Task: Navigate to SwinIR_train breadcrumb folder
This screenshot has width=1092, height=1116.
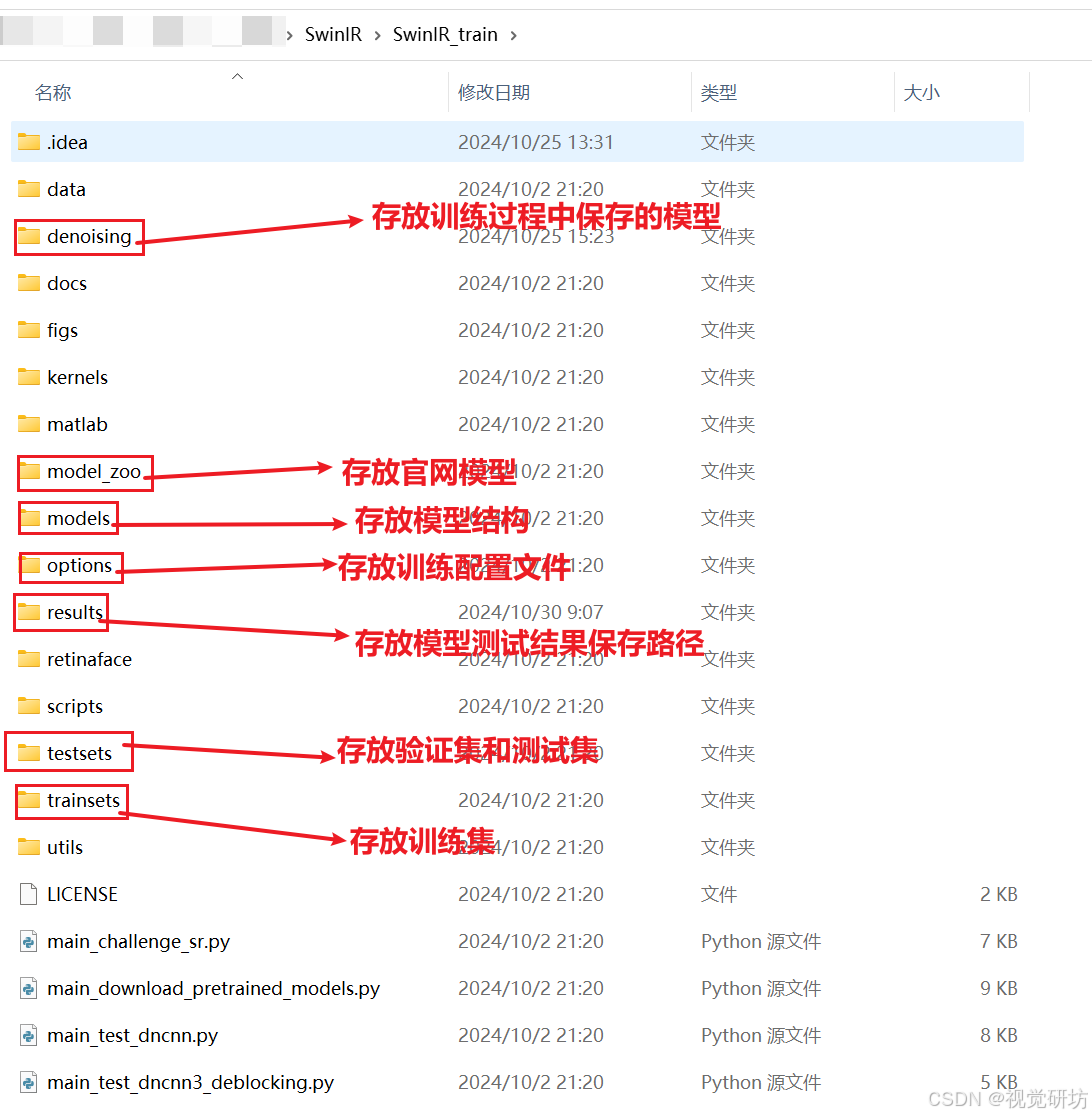Action: tap(445, 34)
